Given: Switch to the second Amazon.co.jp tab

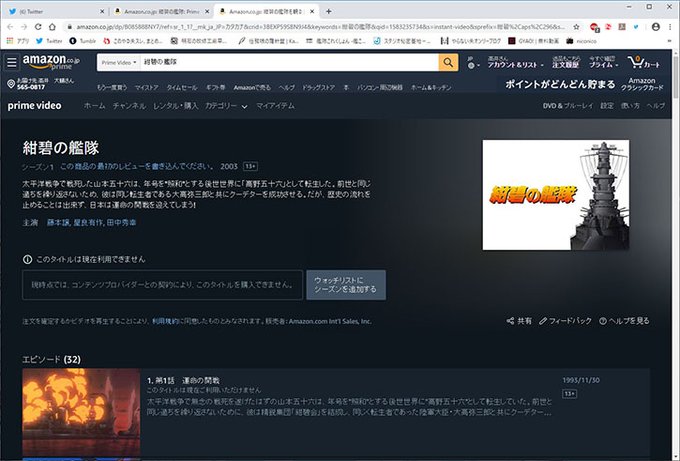Looking at the screenshot, I should point(161,12).
